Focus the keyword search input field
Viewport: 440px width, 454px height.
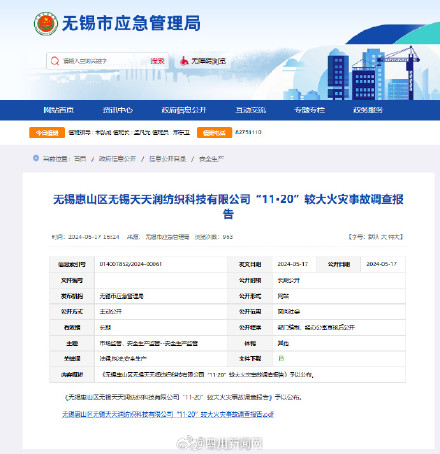(103, 61)
